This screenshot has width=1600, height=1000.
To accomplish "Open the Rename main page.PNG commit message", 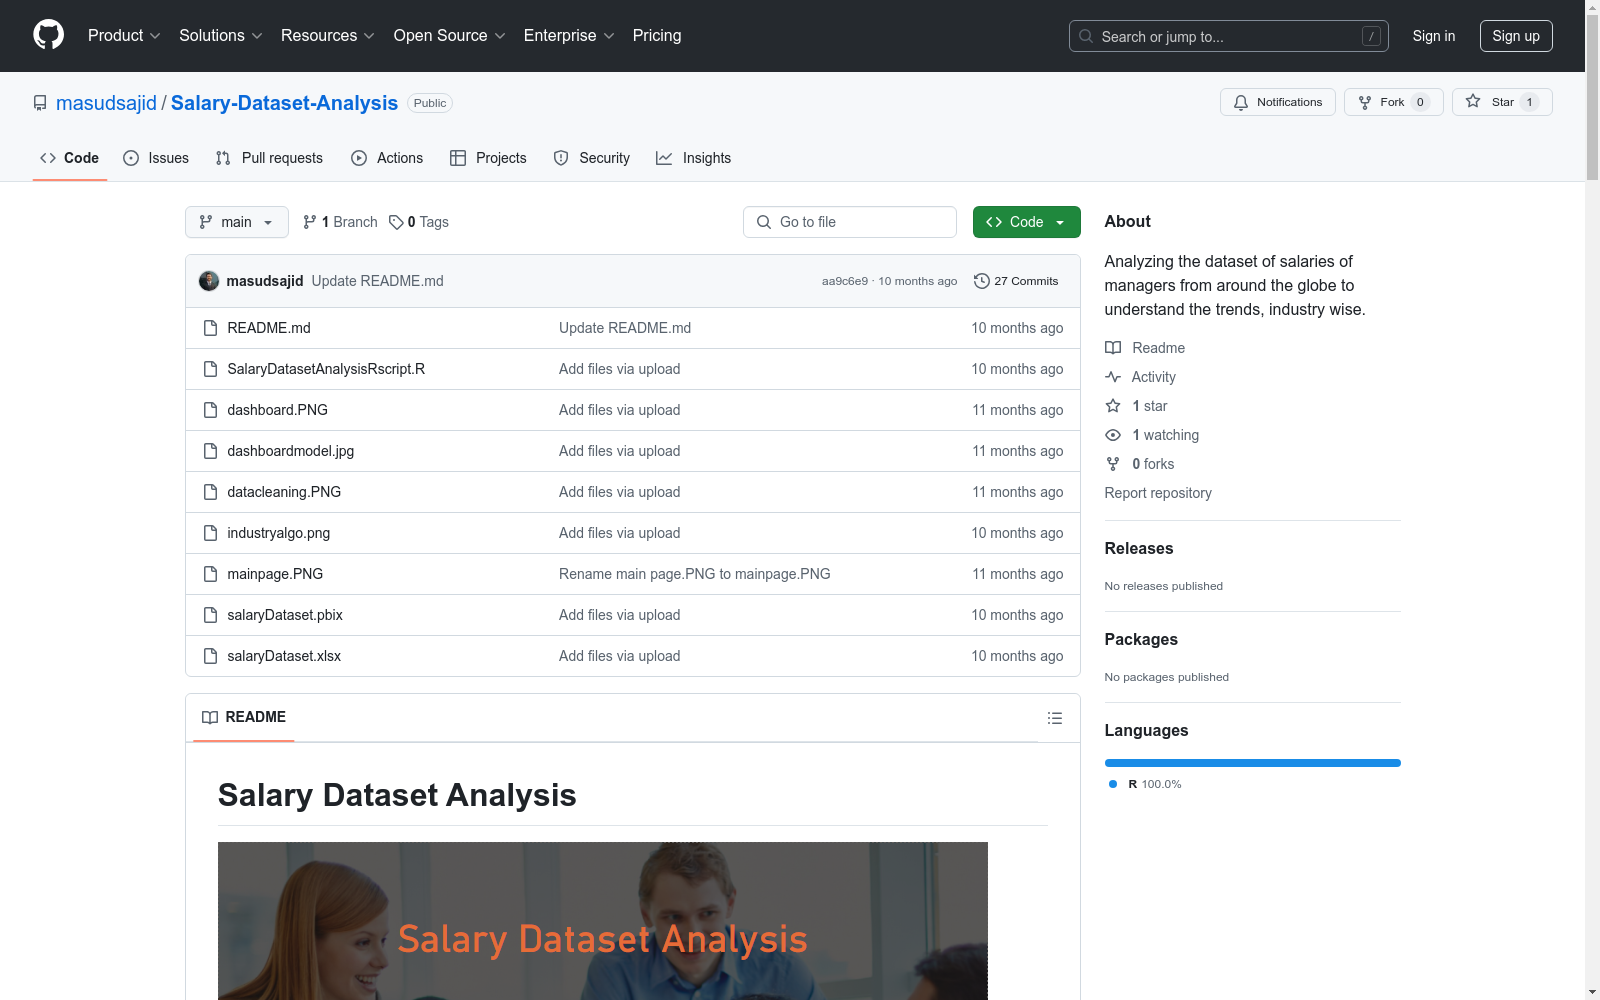I will point(694,574).
